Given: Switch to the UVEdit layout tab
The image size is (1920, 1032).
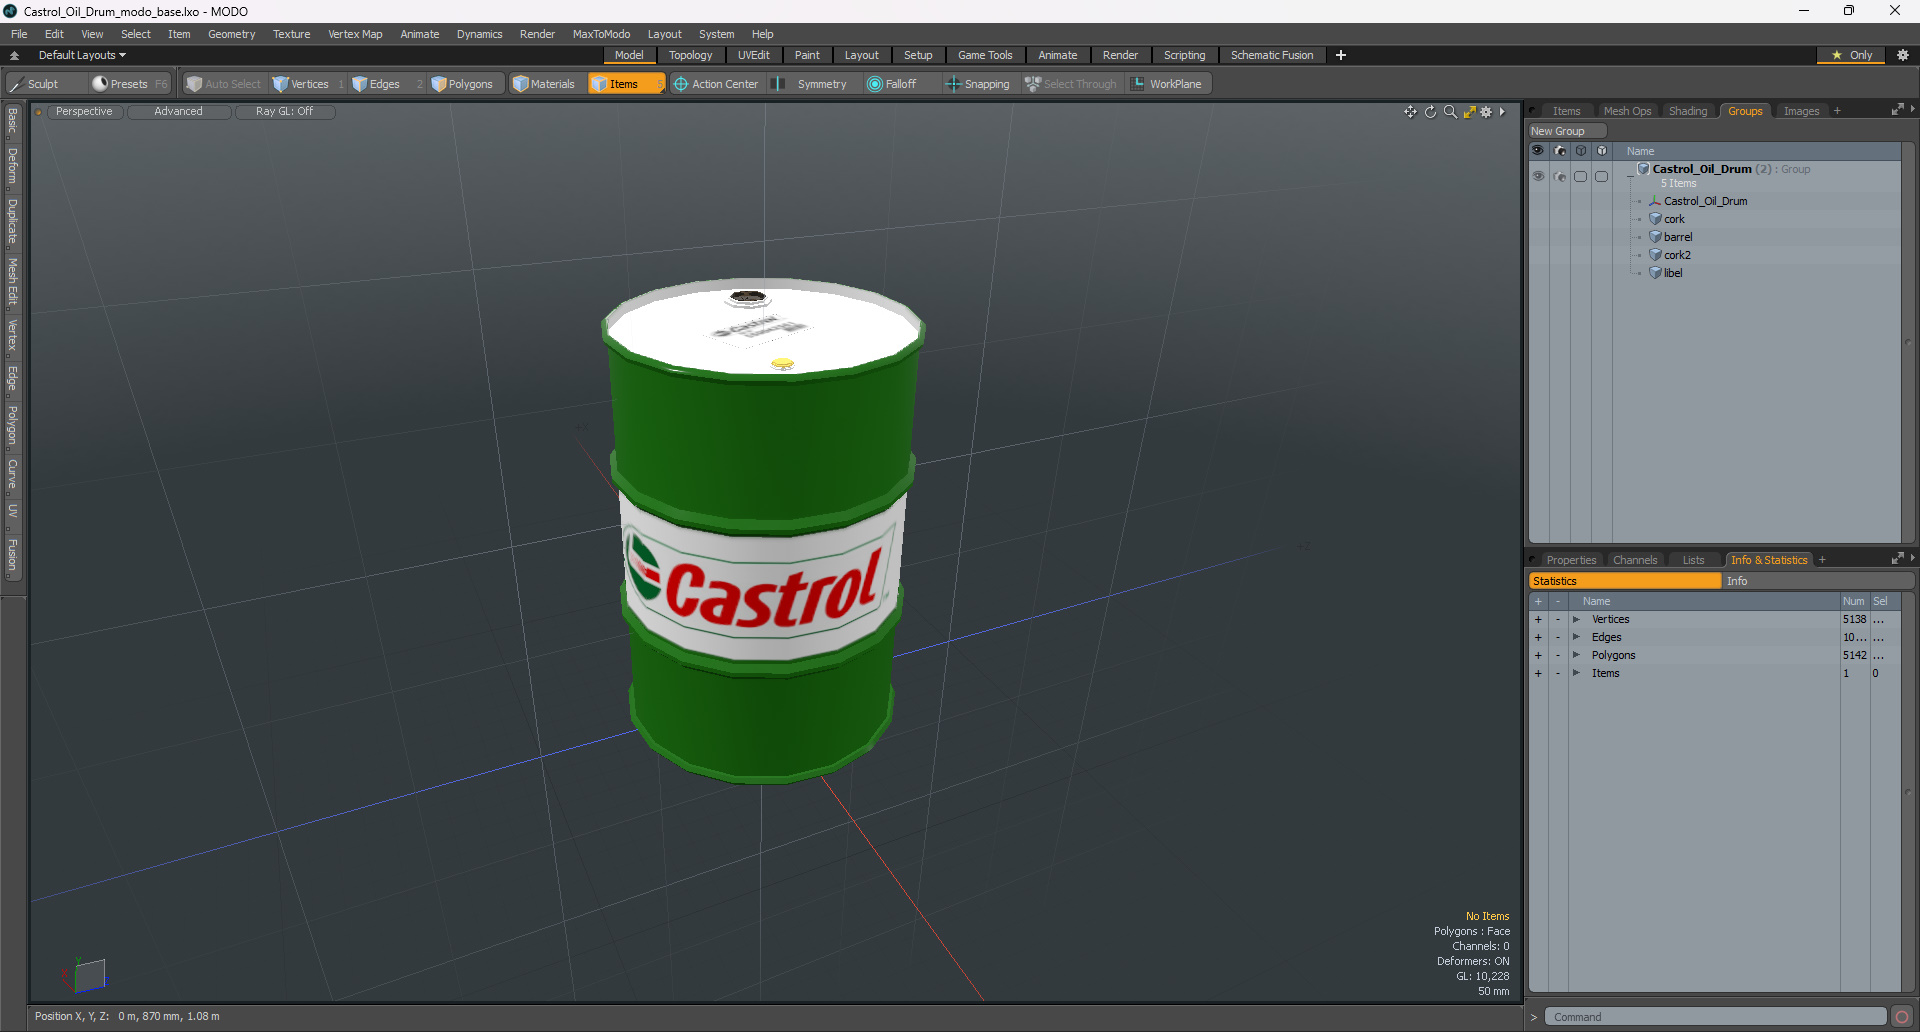Looking at the screenshot, I should (x=753, y=55).
